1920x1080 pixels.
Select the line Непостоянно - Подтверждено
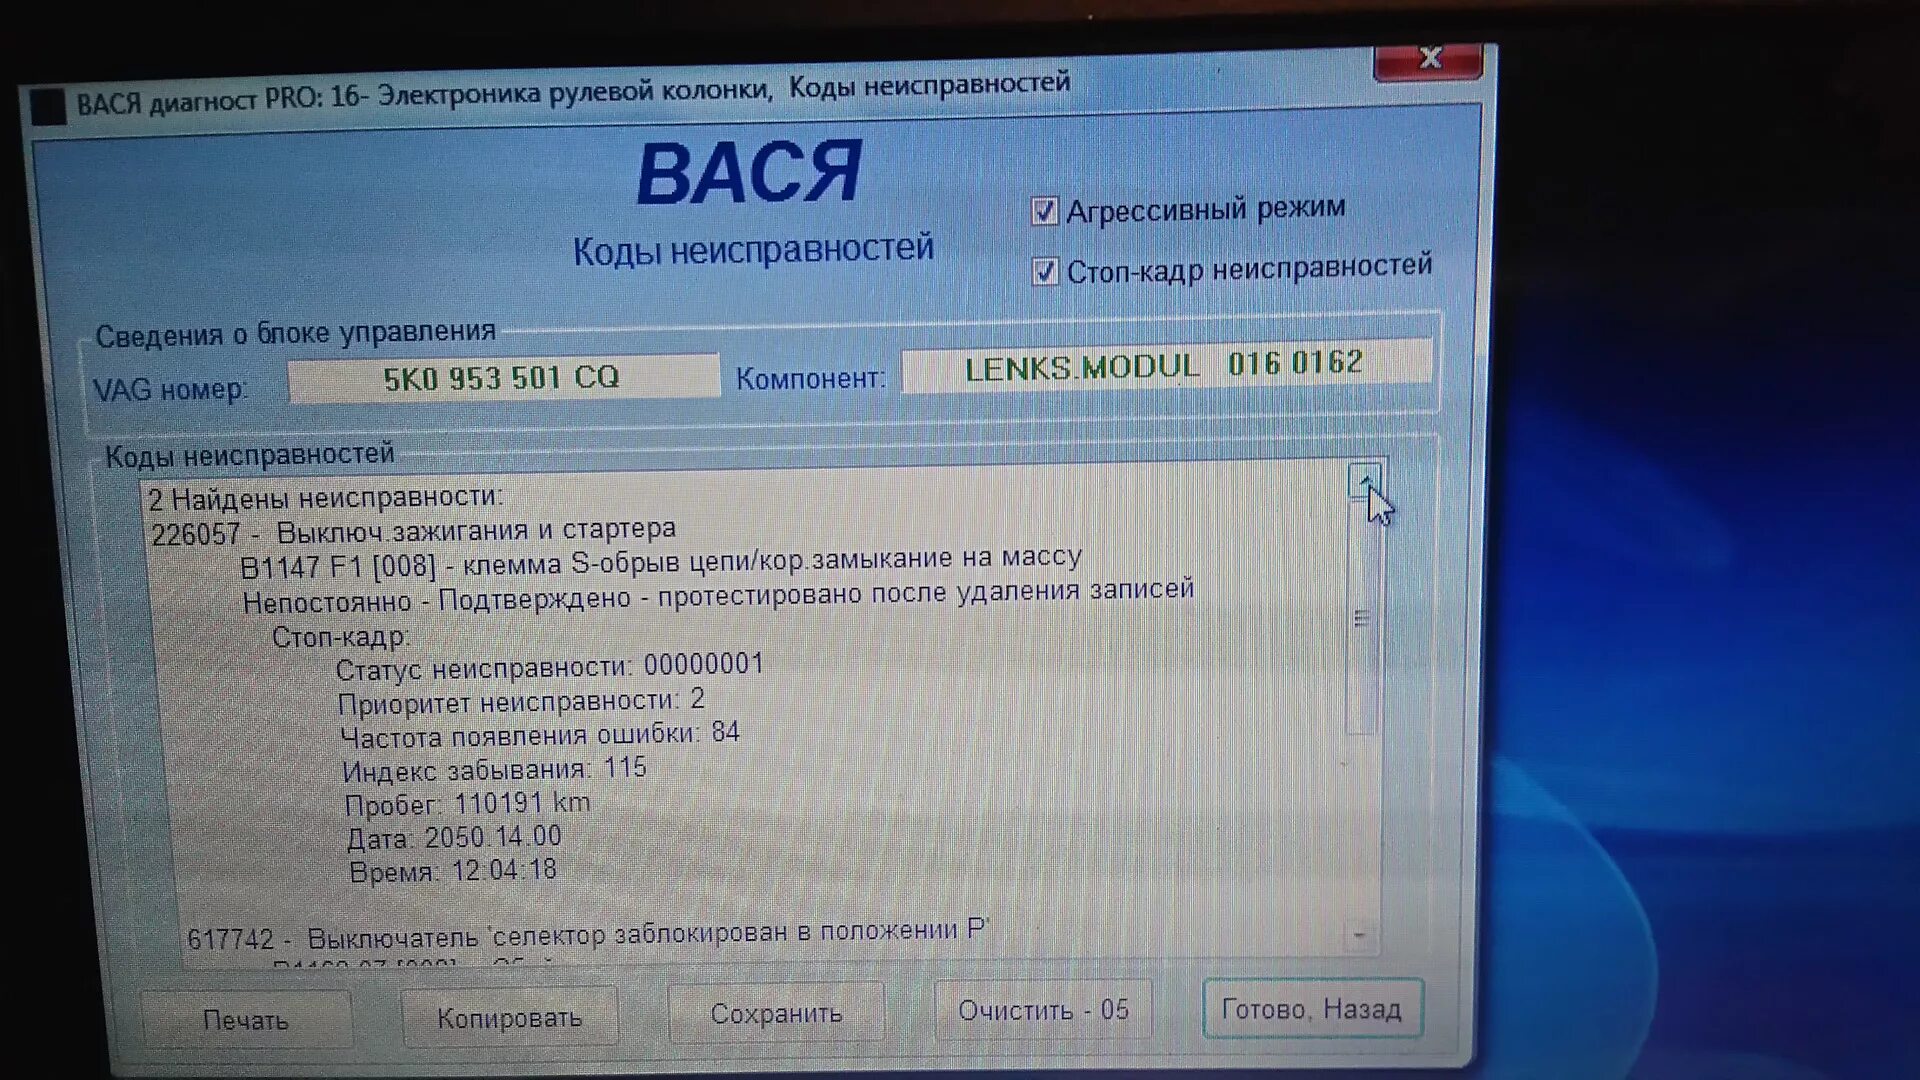[718, 595]
